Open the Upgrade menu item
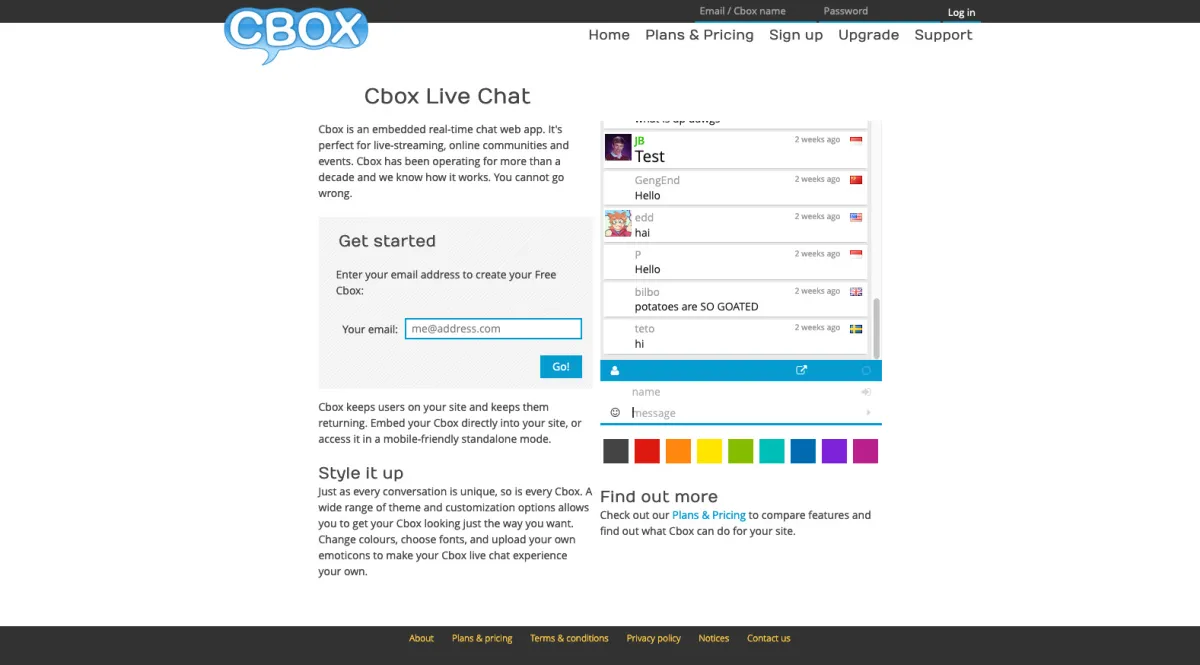This screenshot has width=1200, height=665. (x=868, y=35)
